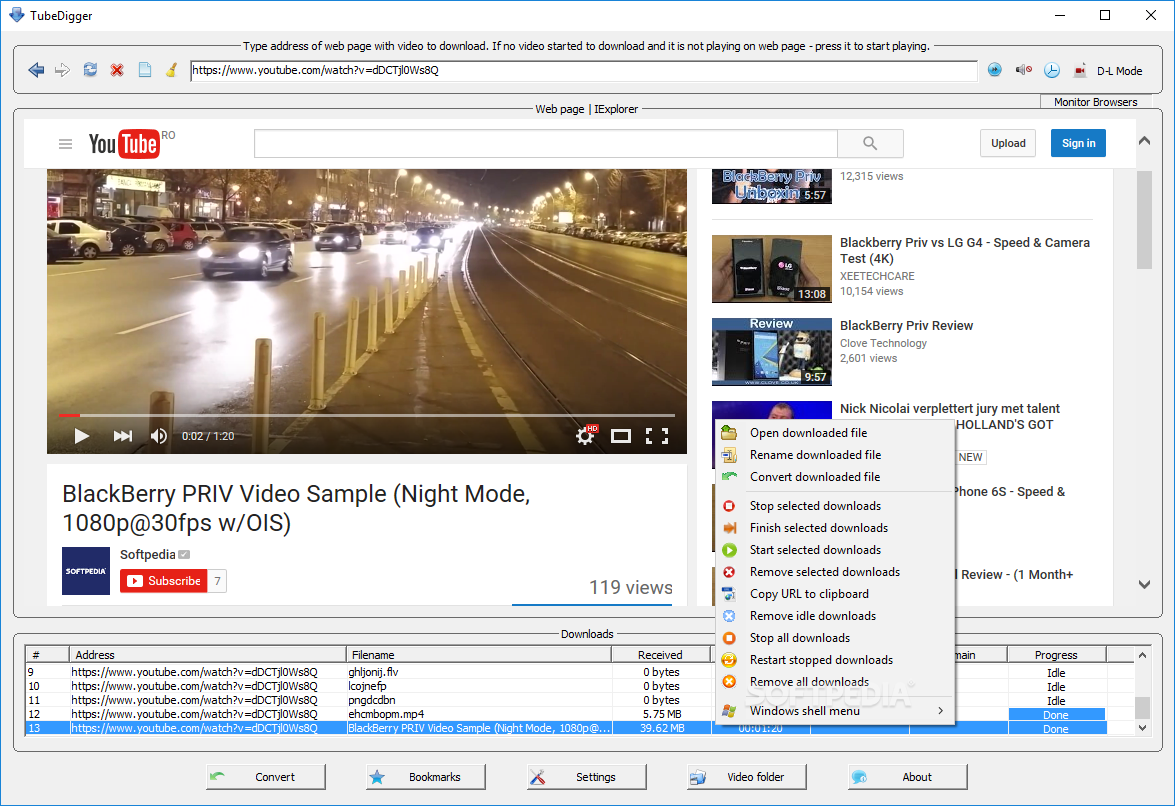Screen dimensions: 1175x806
Task: Click the web address URL field
Action: point(584,70)
